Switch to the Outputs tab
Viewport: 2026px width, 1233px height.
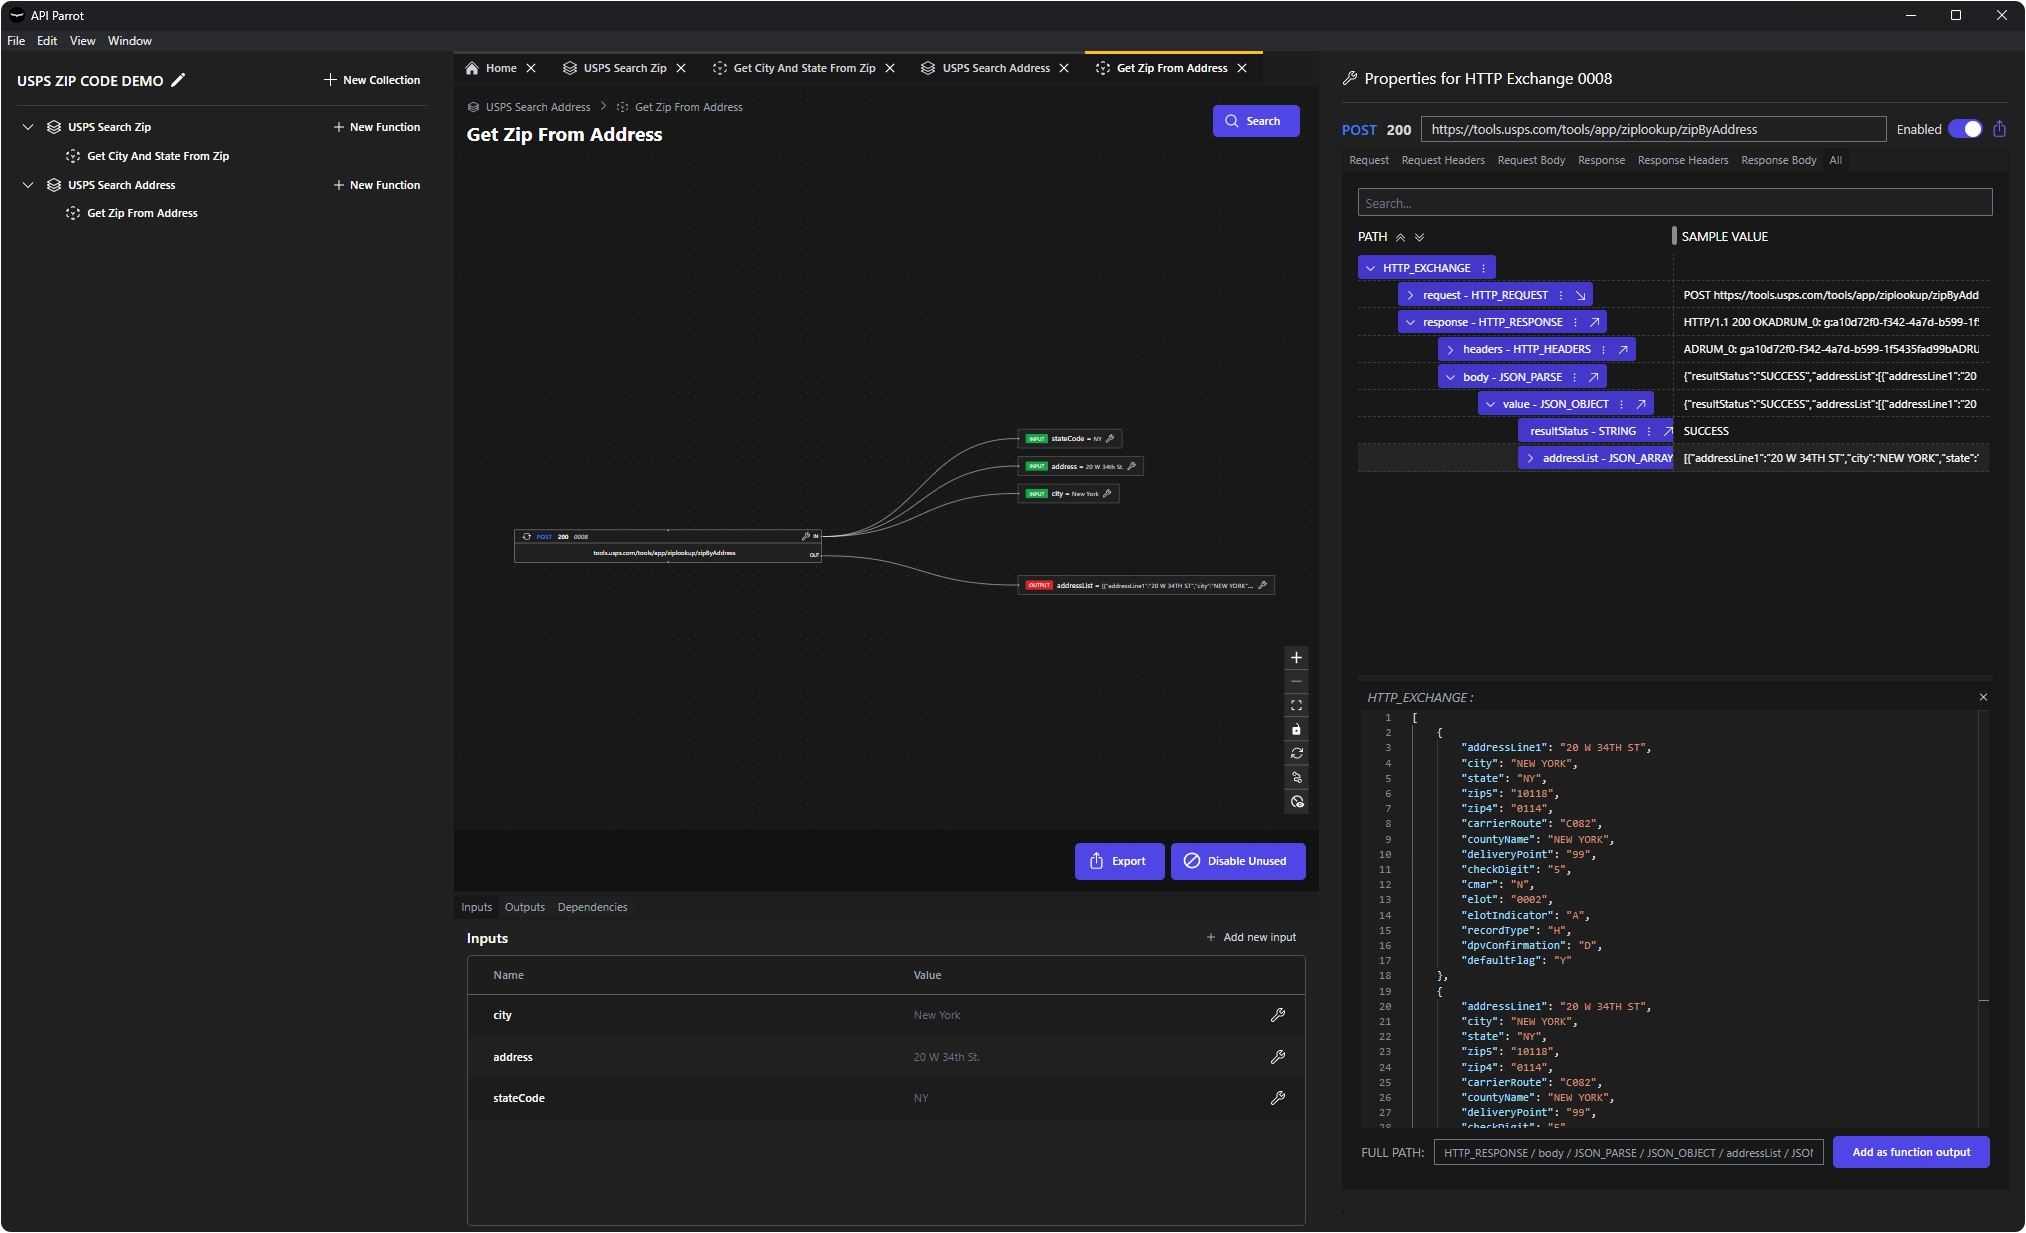click(x=525, y=907)
